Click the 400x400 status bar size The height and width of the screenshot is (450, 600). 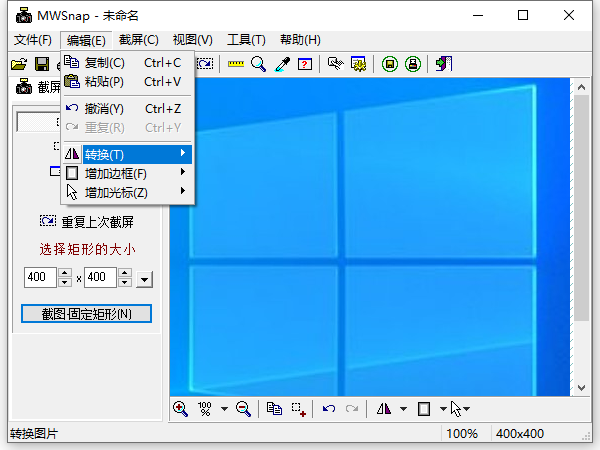click(x=520, y=434)
